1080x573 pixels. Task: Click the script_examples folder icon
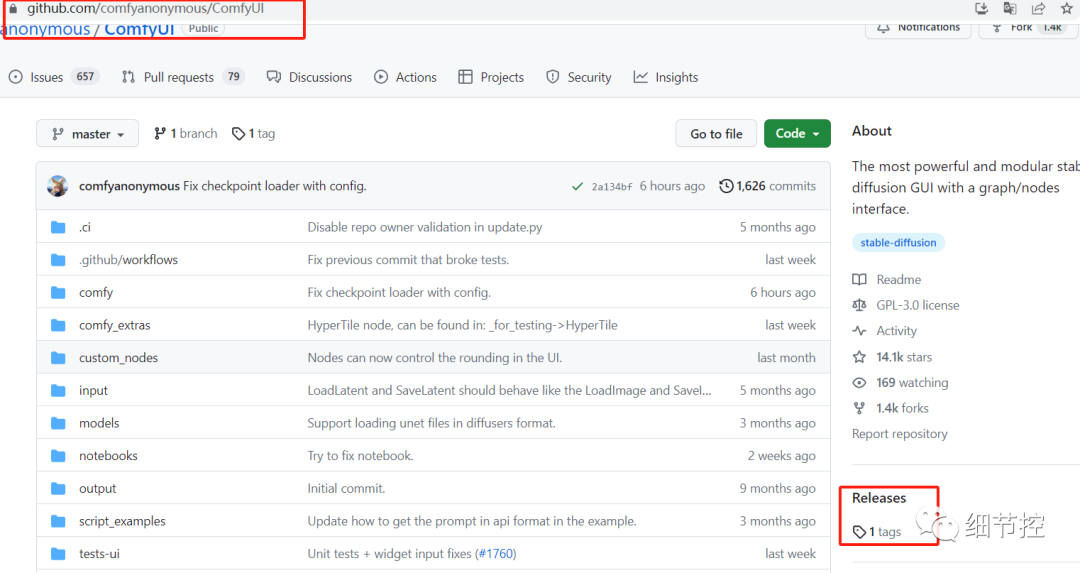pyautogui.click(x=59, y=521)
